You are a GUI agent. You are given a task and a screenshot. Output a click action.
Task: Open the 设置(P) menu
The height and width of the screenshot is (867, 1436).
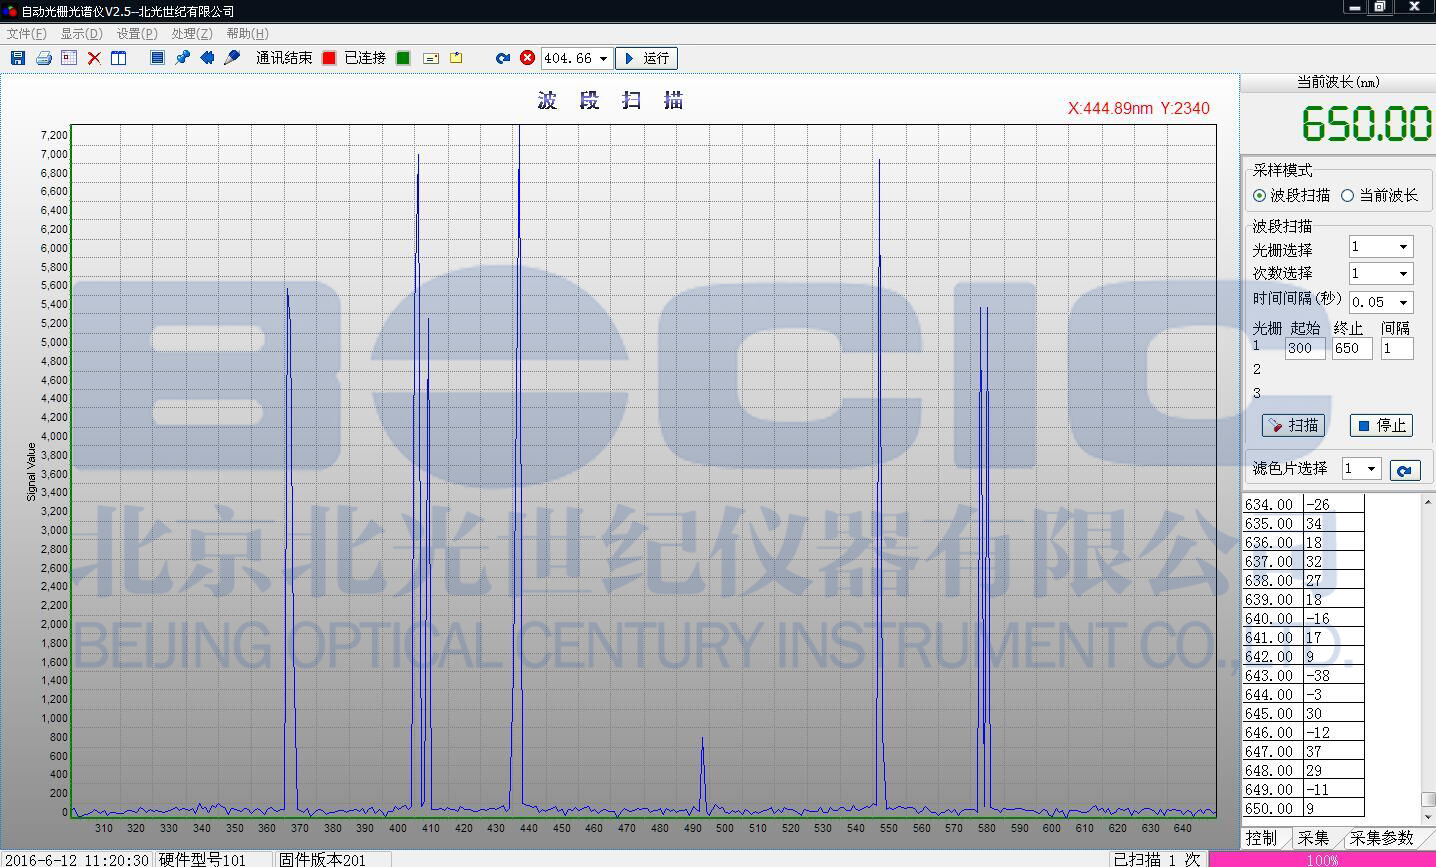point(136,33)
